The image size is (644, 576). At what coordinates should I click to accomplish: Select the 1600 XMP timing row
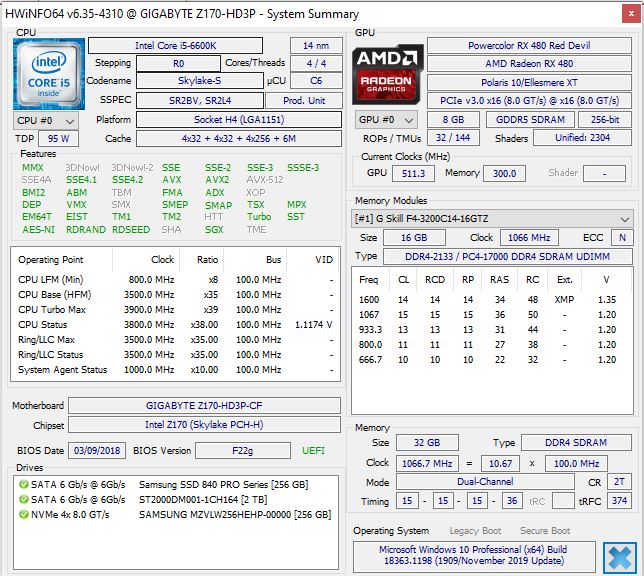point(492,300)
